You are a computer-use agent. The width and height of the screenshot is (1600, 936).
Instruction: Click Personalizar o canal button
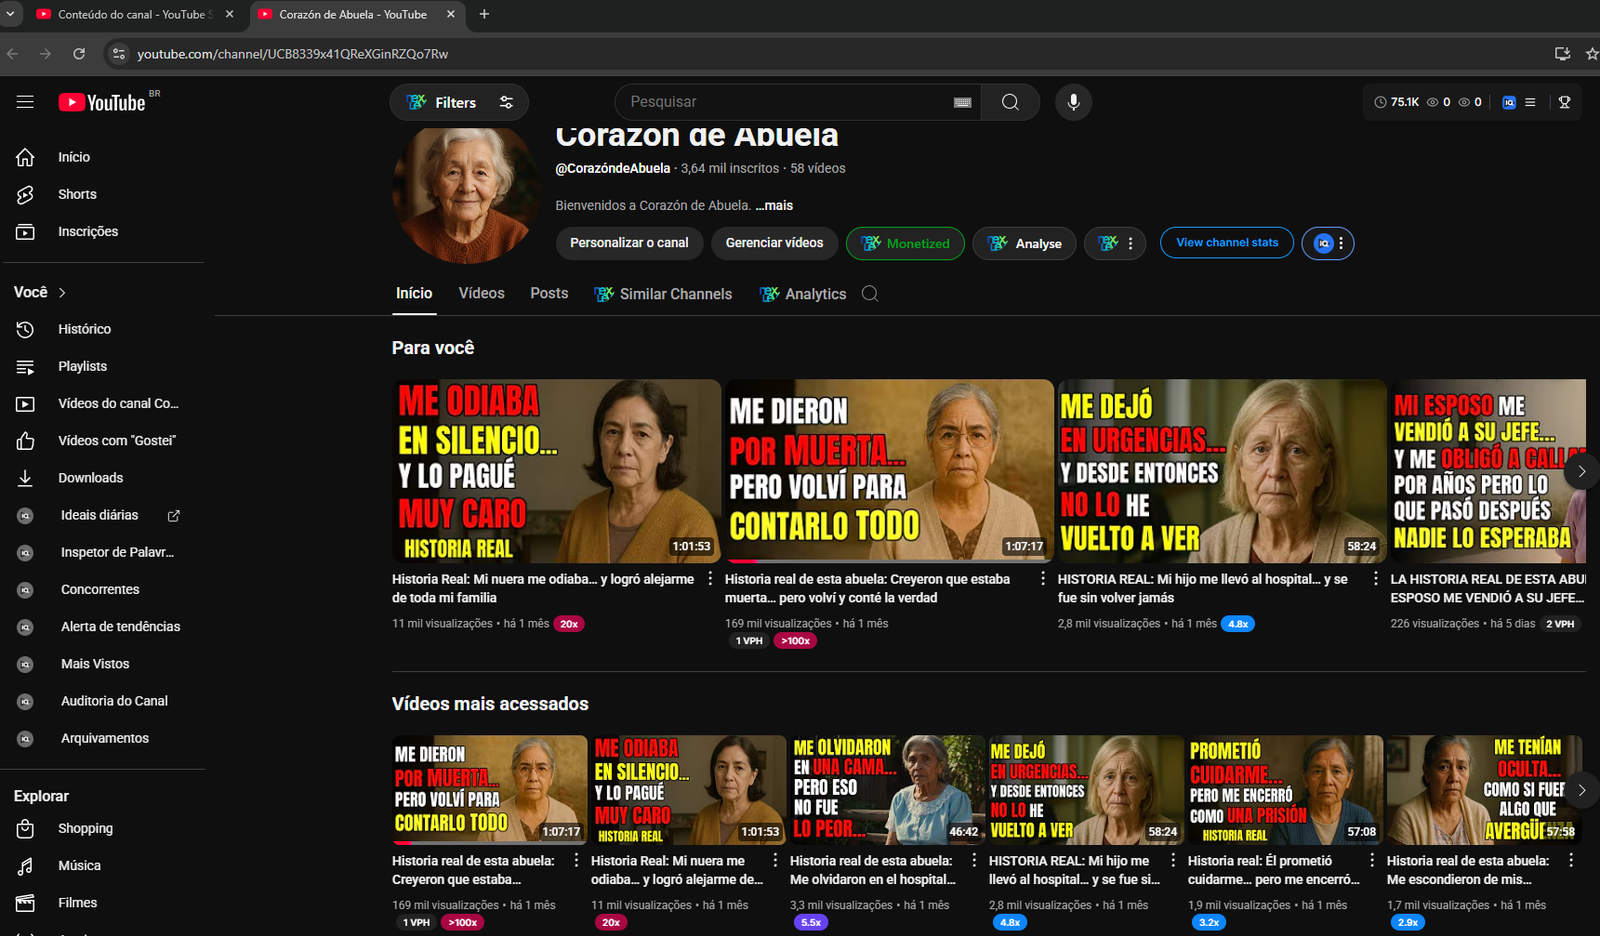629,243
